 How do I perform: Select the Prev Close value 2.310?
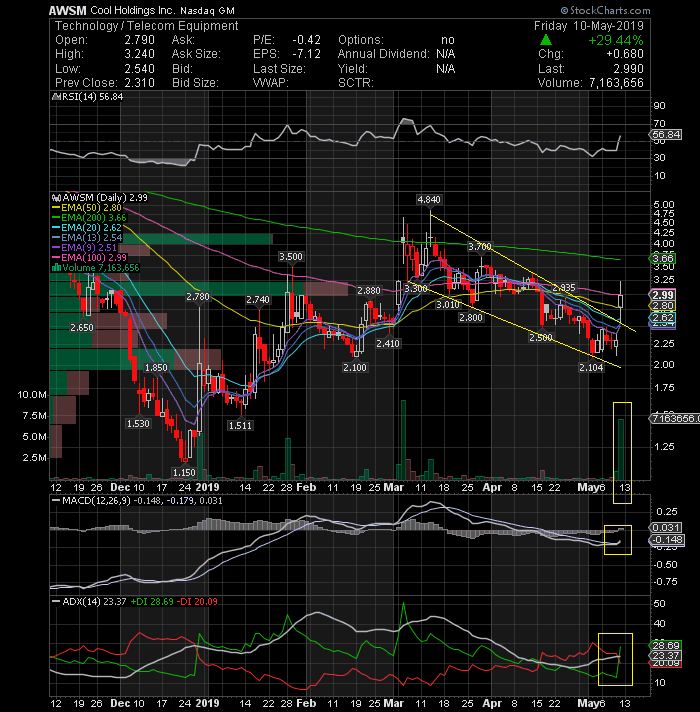140,83
